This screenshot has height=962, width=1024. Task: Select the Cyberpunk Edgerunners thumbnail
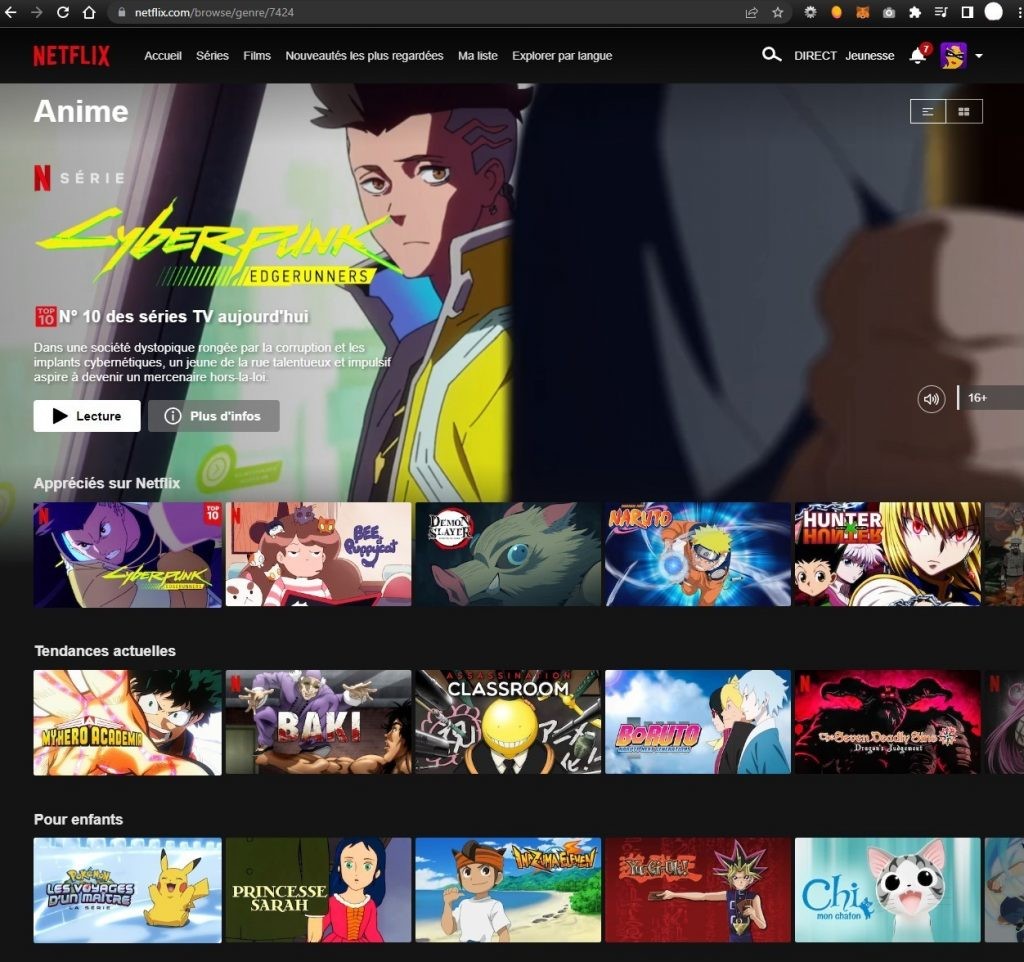pos(127,555)
